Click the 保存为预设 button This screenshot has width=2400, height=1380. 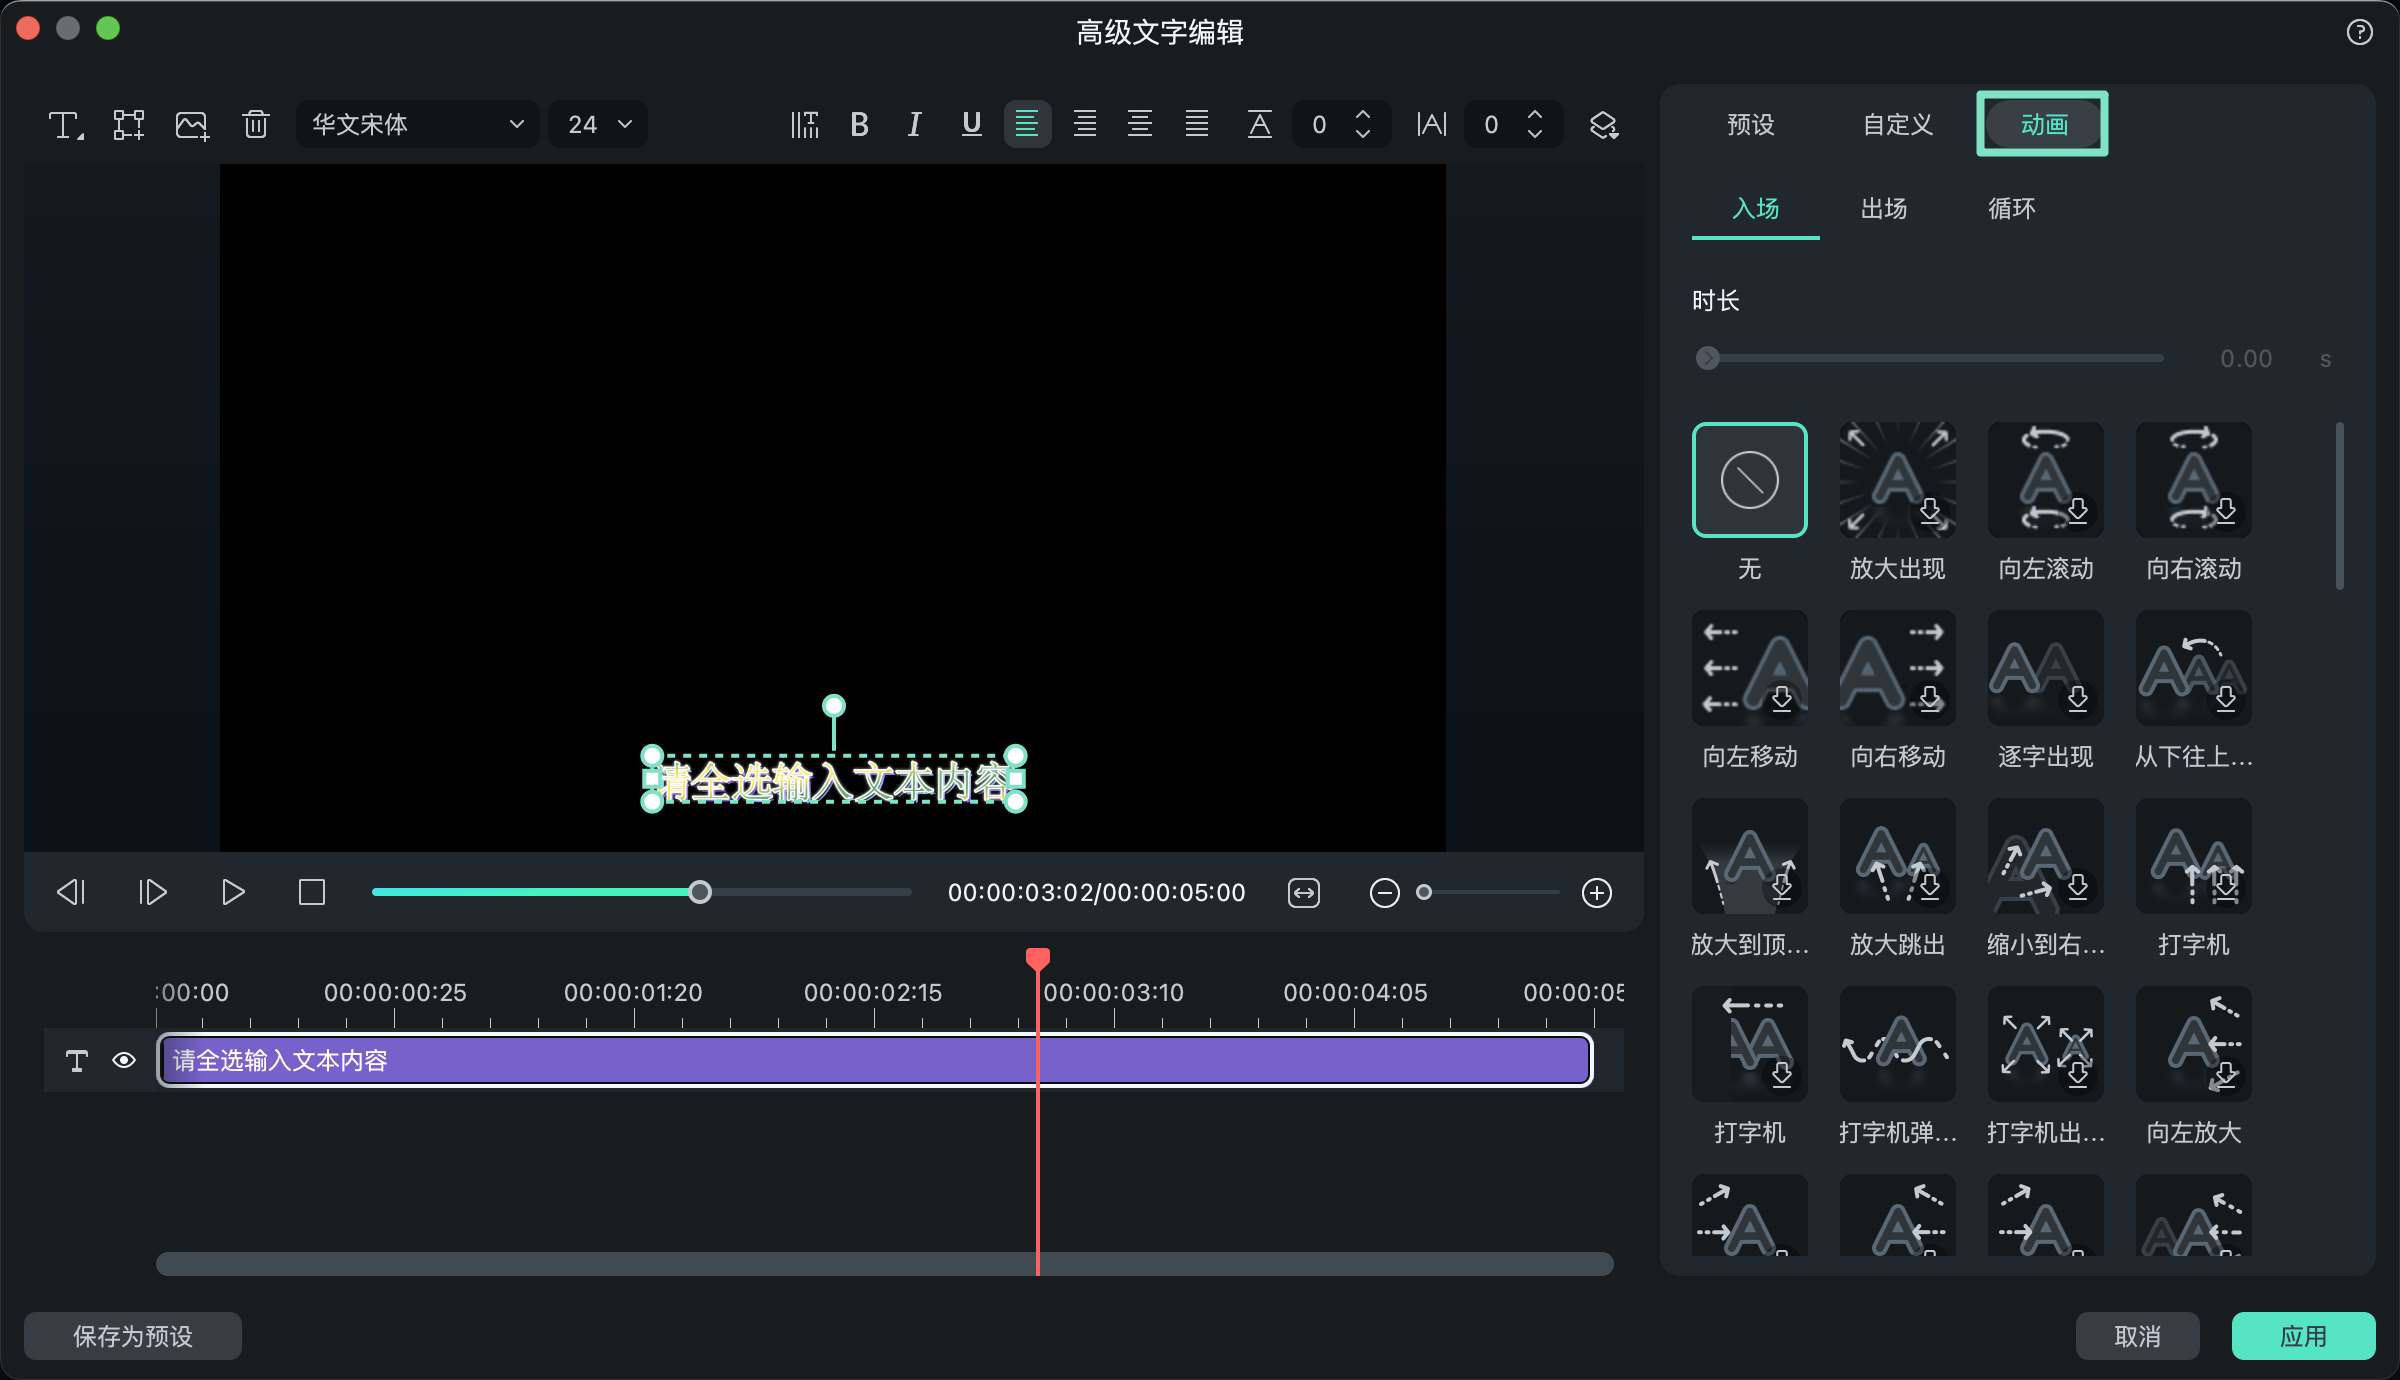pos(133,1336)
